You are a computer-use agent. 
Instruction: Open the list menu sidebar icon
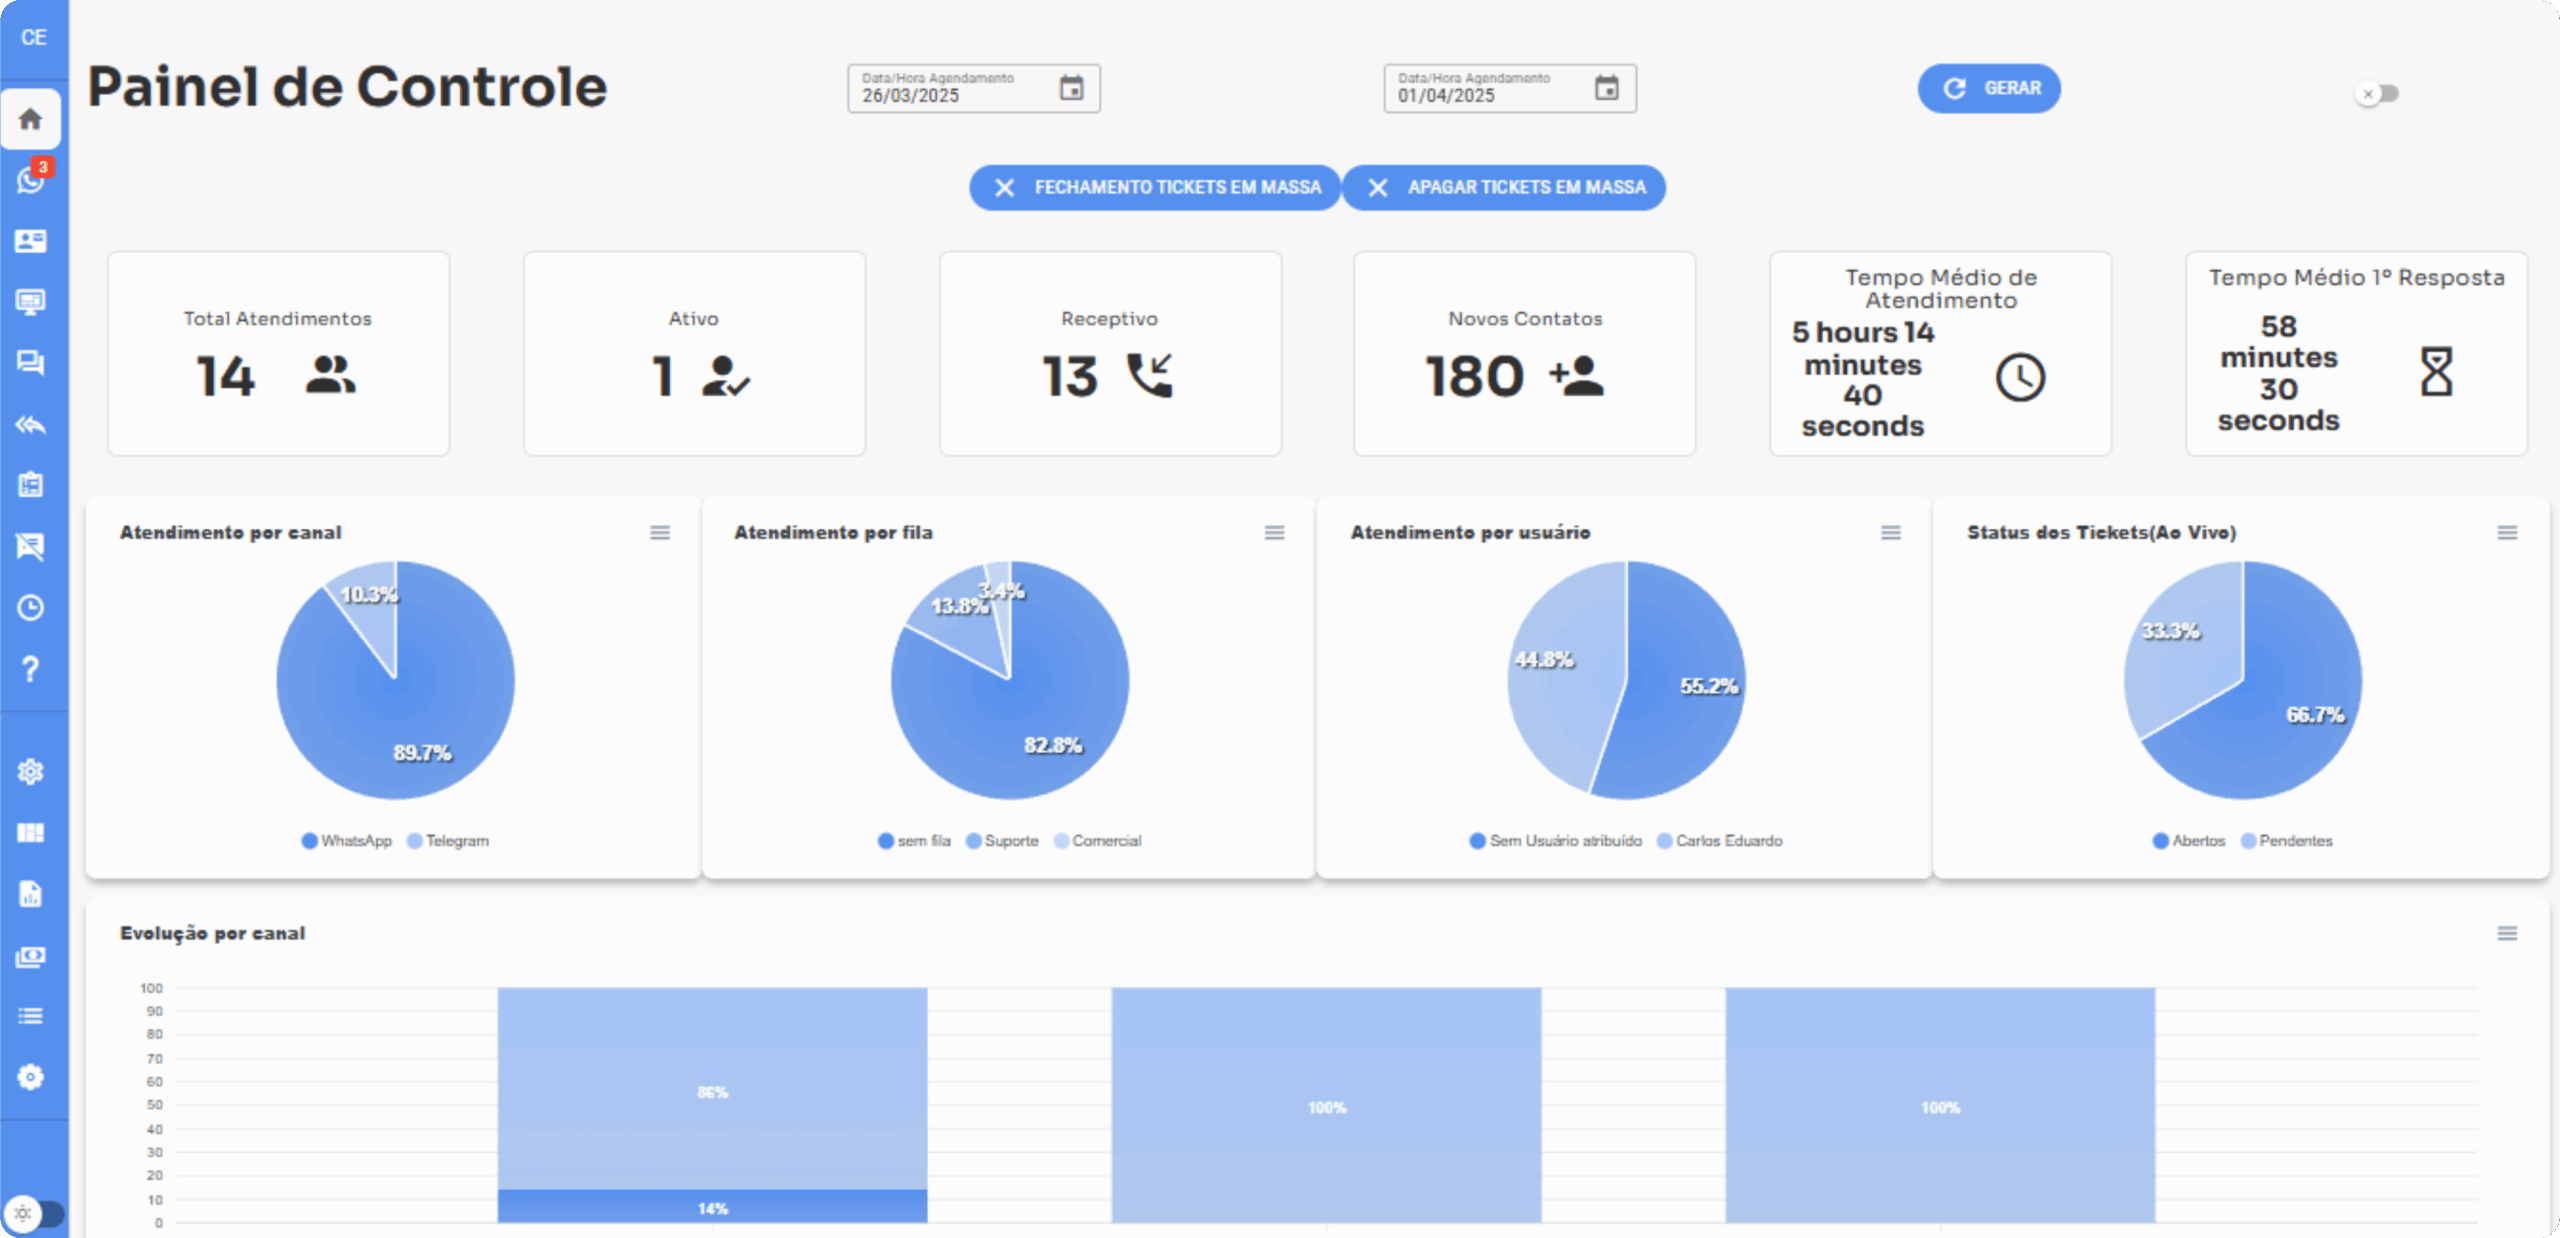point(31,1016)
